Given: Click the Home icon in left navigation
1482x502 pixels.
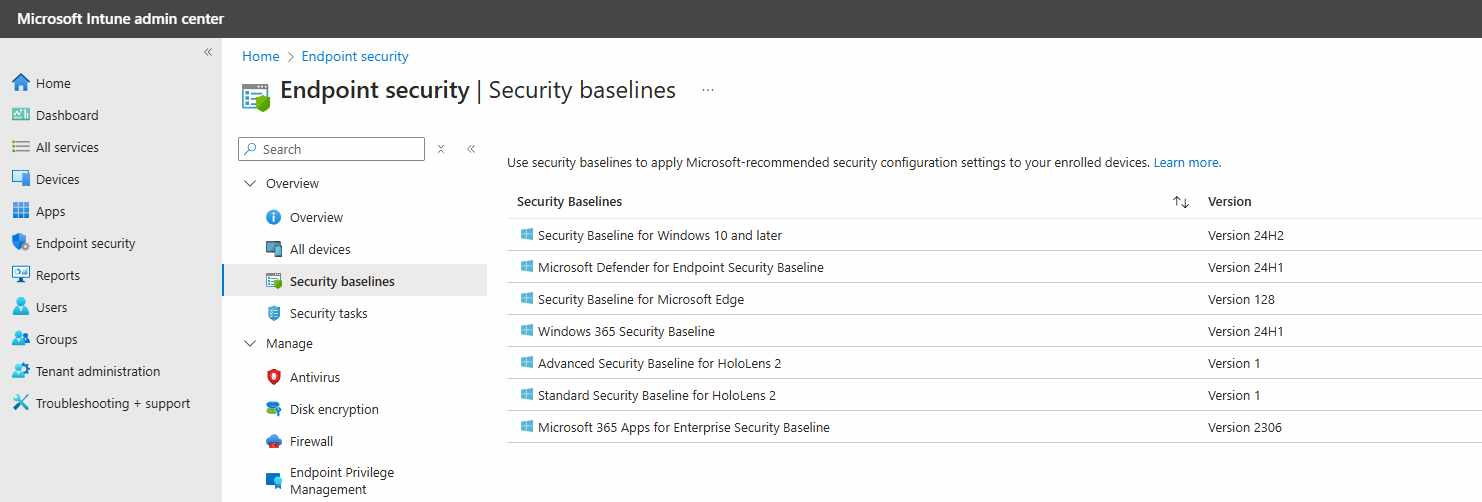Looking at the screenshot, I should click(21, 83).
